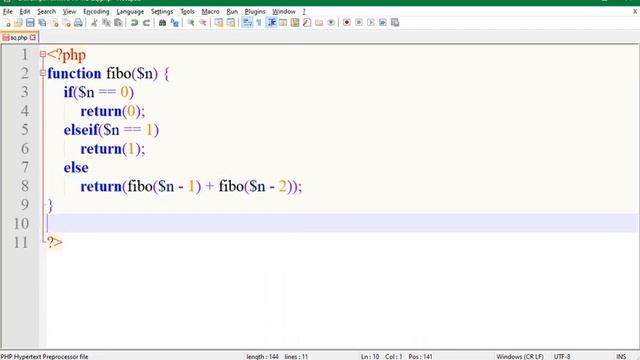Open the View menu
The image size is (640, 360).
[x=69, y=11]
